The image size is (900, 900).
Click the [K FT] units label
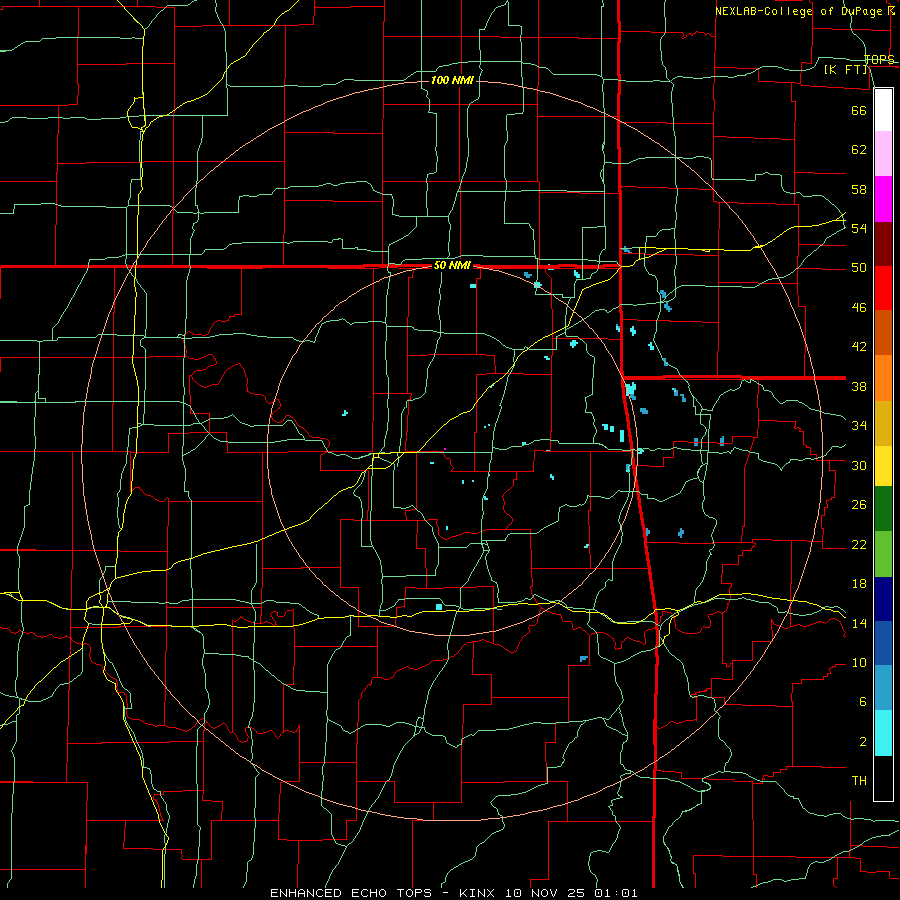click(x=845, y=70)
